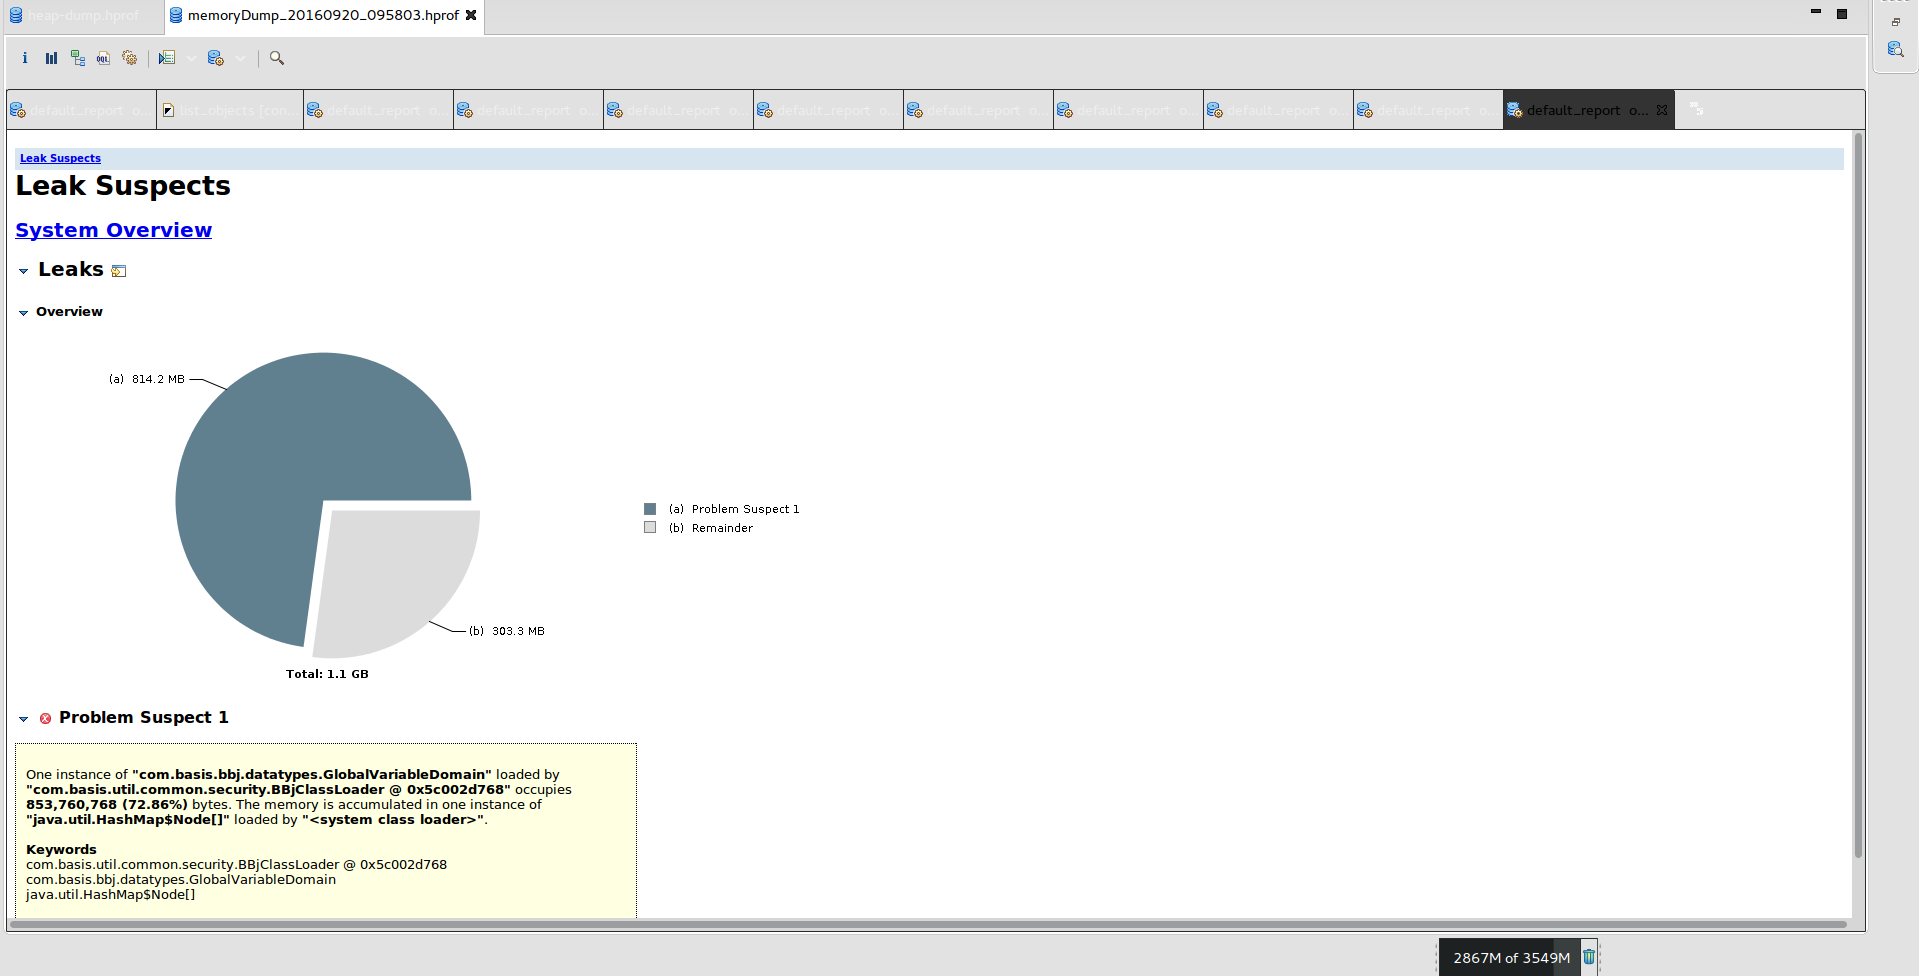The height and width of the screenshot is (976, 1919).
Task: Click the Leak Suspects page heading
Action: coord(123,186)
